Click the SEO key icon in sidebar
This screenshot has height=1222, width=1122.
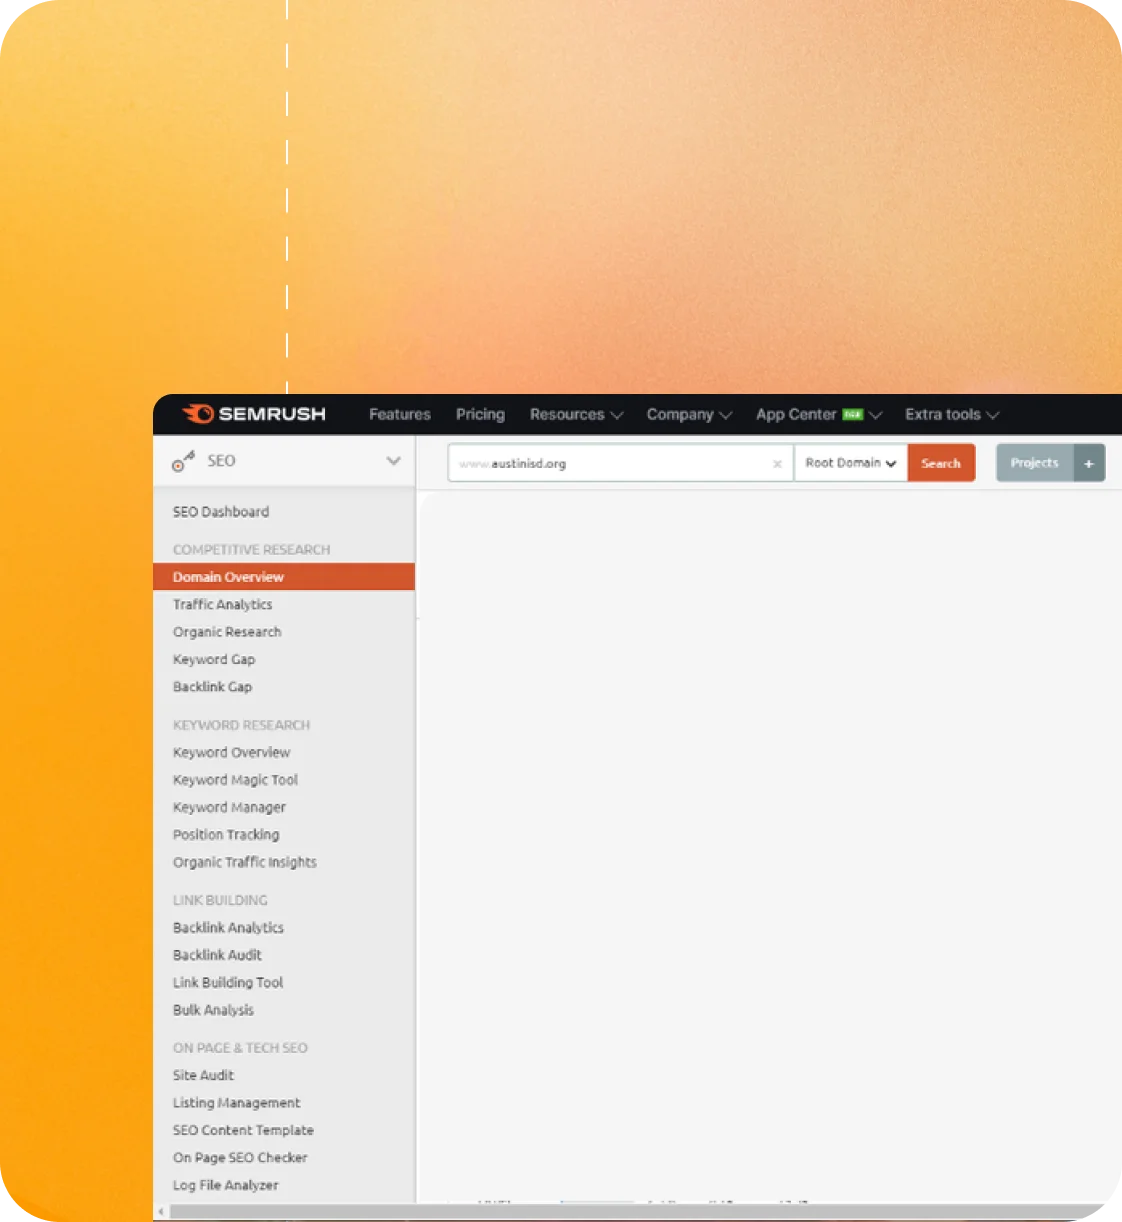tap(183, 461)
